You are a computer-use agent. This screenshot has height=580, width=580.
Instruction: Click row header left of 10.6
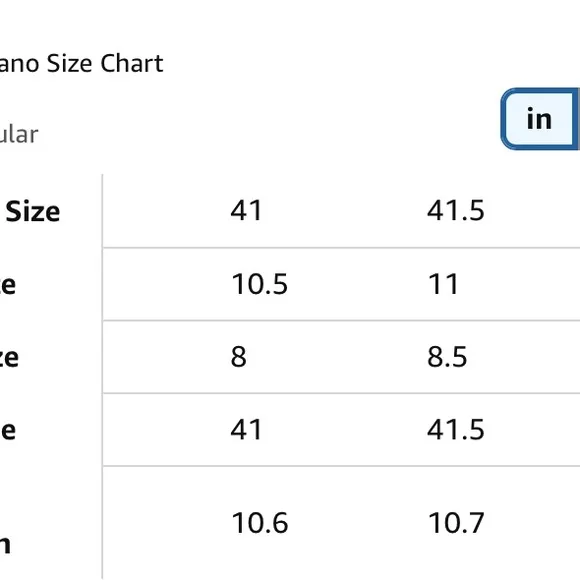[x=5, y=545]
